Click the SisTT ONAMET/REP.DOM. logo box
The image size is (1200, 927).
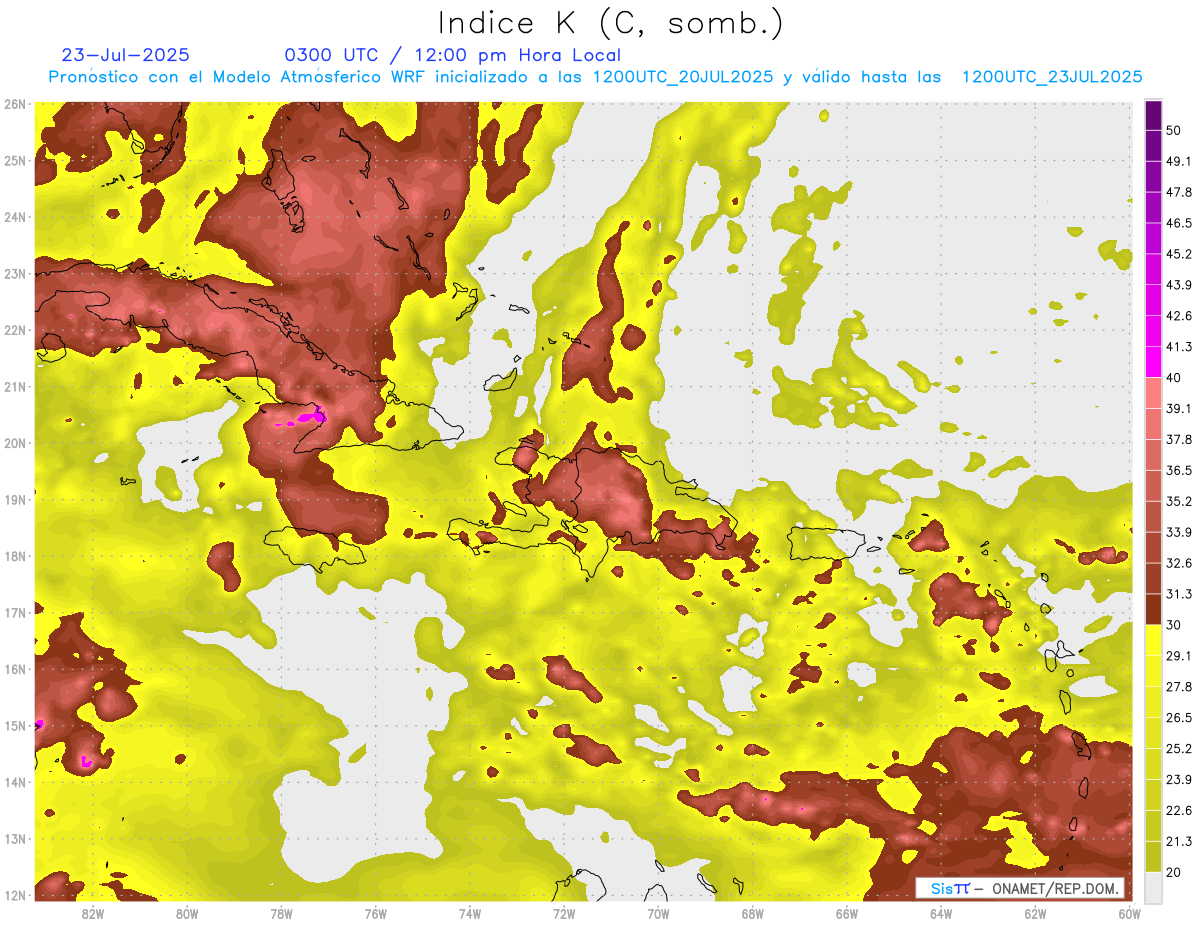pyautogui.click(x=1019, y=887)
